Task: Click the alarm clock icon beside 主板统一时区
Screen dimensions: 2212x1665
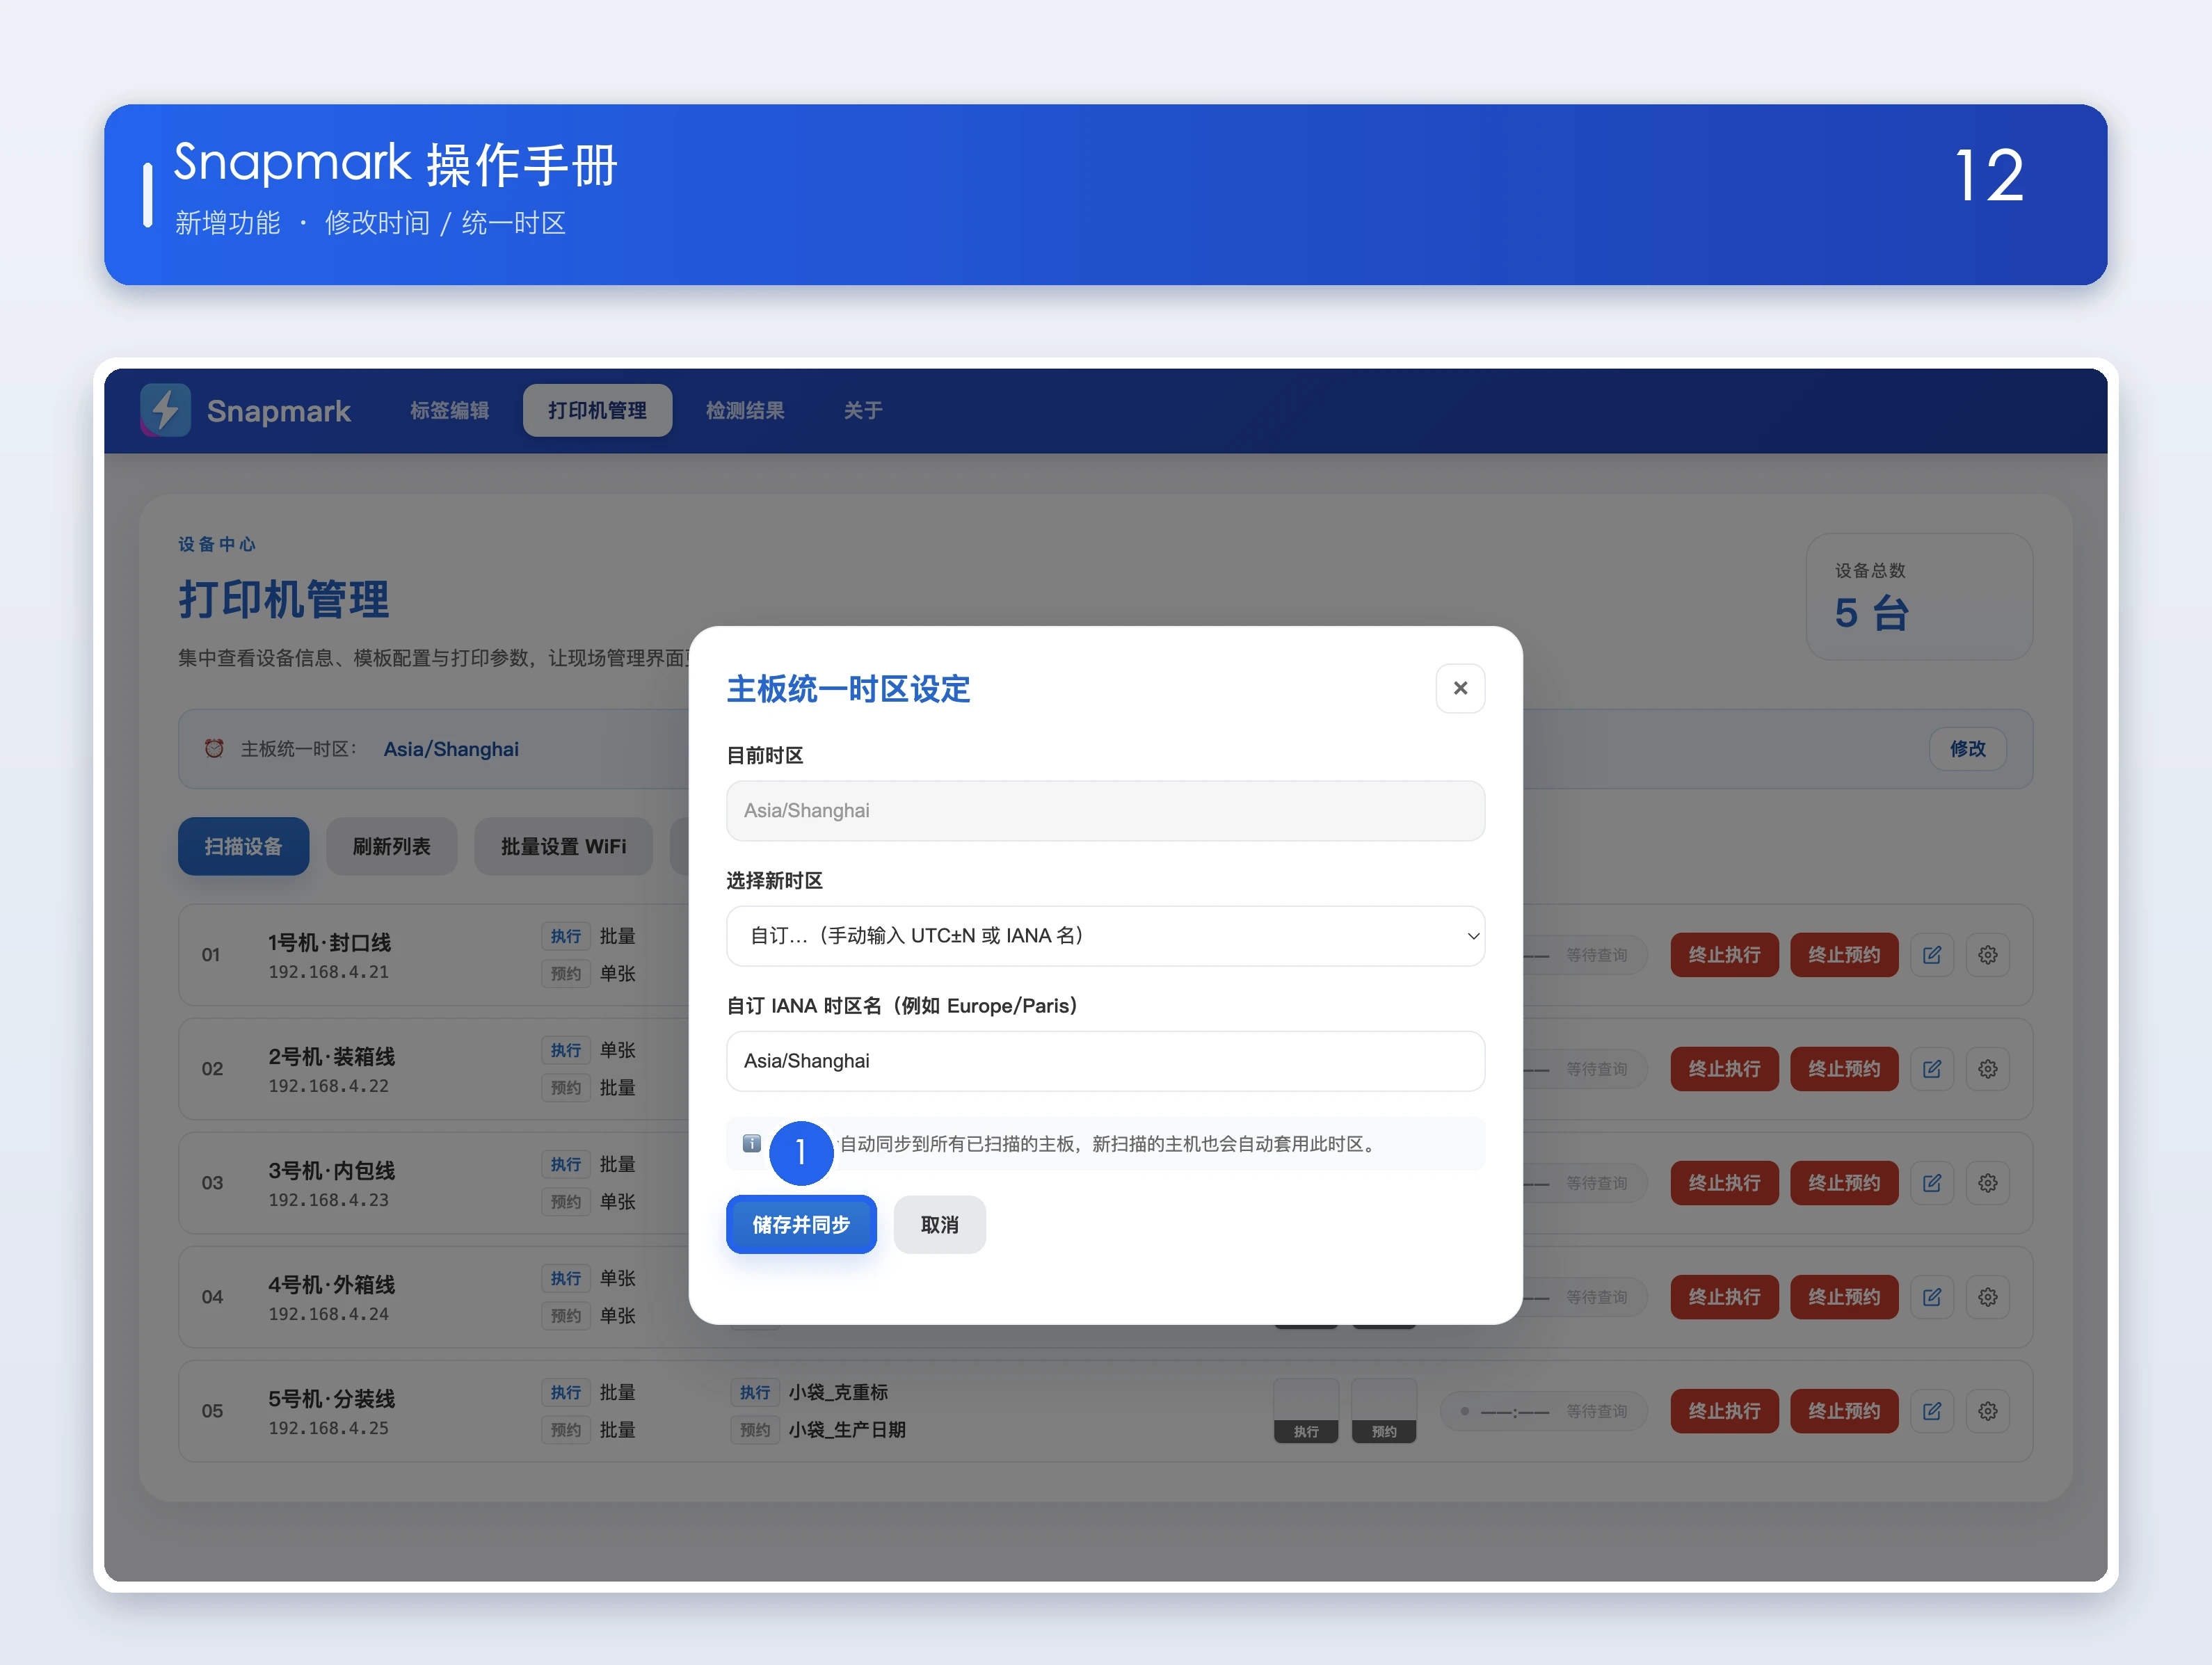Action: (214, 749)
